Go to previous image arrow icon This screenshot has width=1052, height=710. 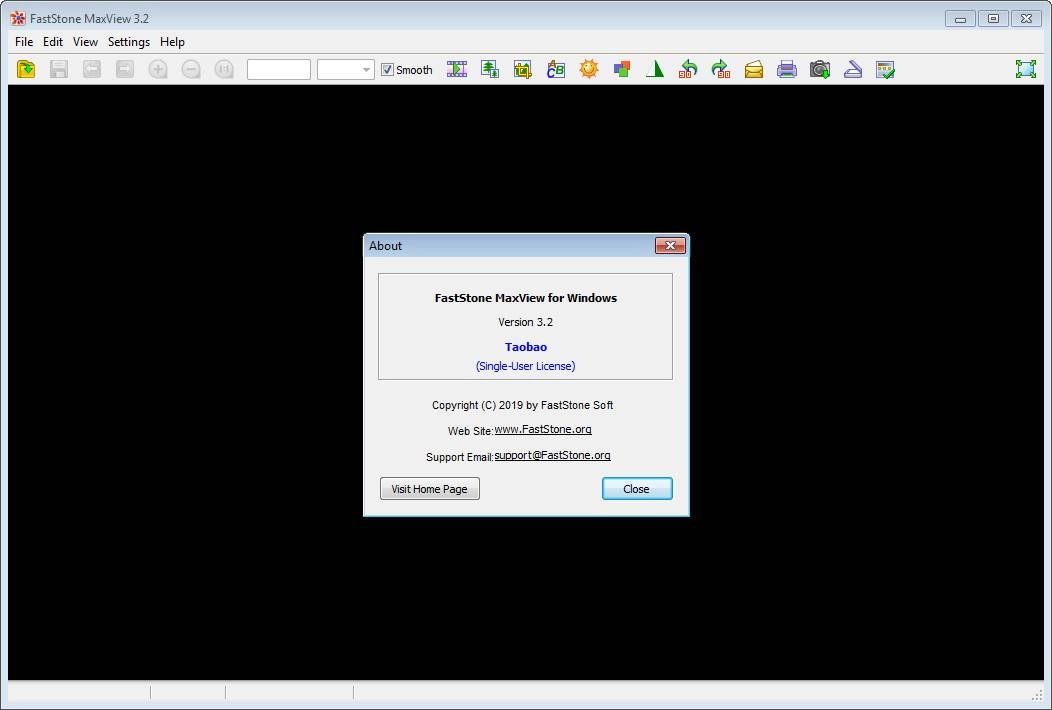(x=91, y=69)
